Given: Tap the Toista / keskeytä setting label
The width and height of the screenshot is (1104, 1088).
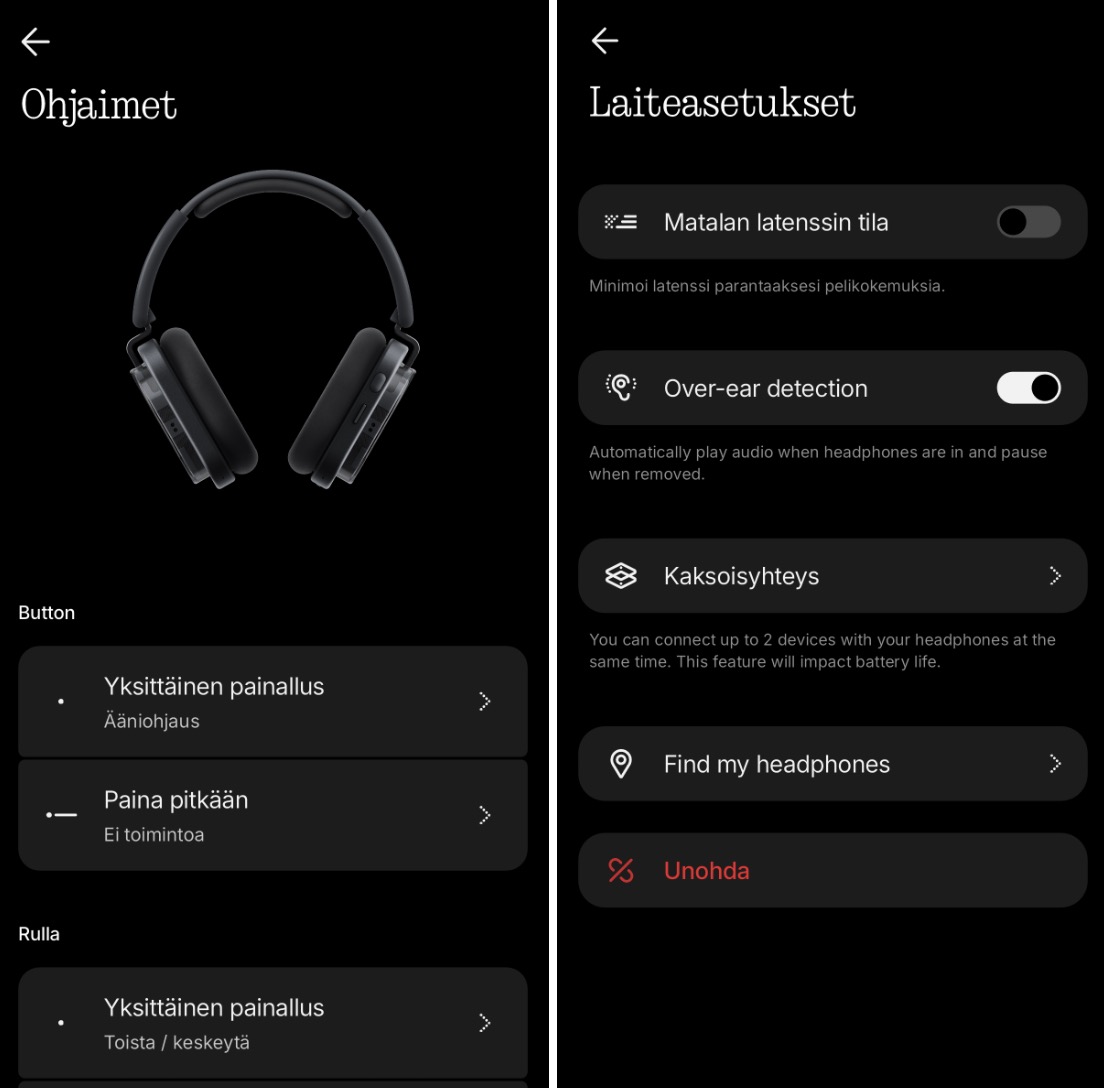Looking at the screenshot, I should point(177,1042).
